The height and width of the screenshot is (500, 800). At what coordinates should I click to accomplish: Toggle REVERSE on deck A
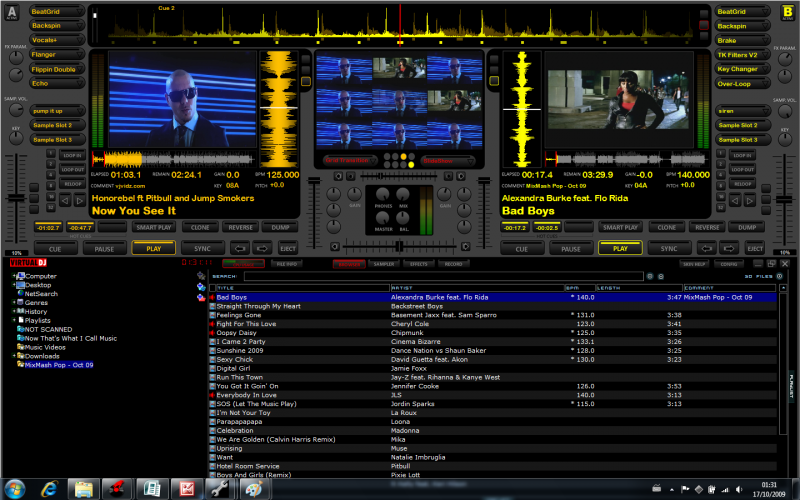pyautogui.click(x=241, y=228)
